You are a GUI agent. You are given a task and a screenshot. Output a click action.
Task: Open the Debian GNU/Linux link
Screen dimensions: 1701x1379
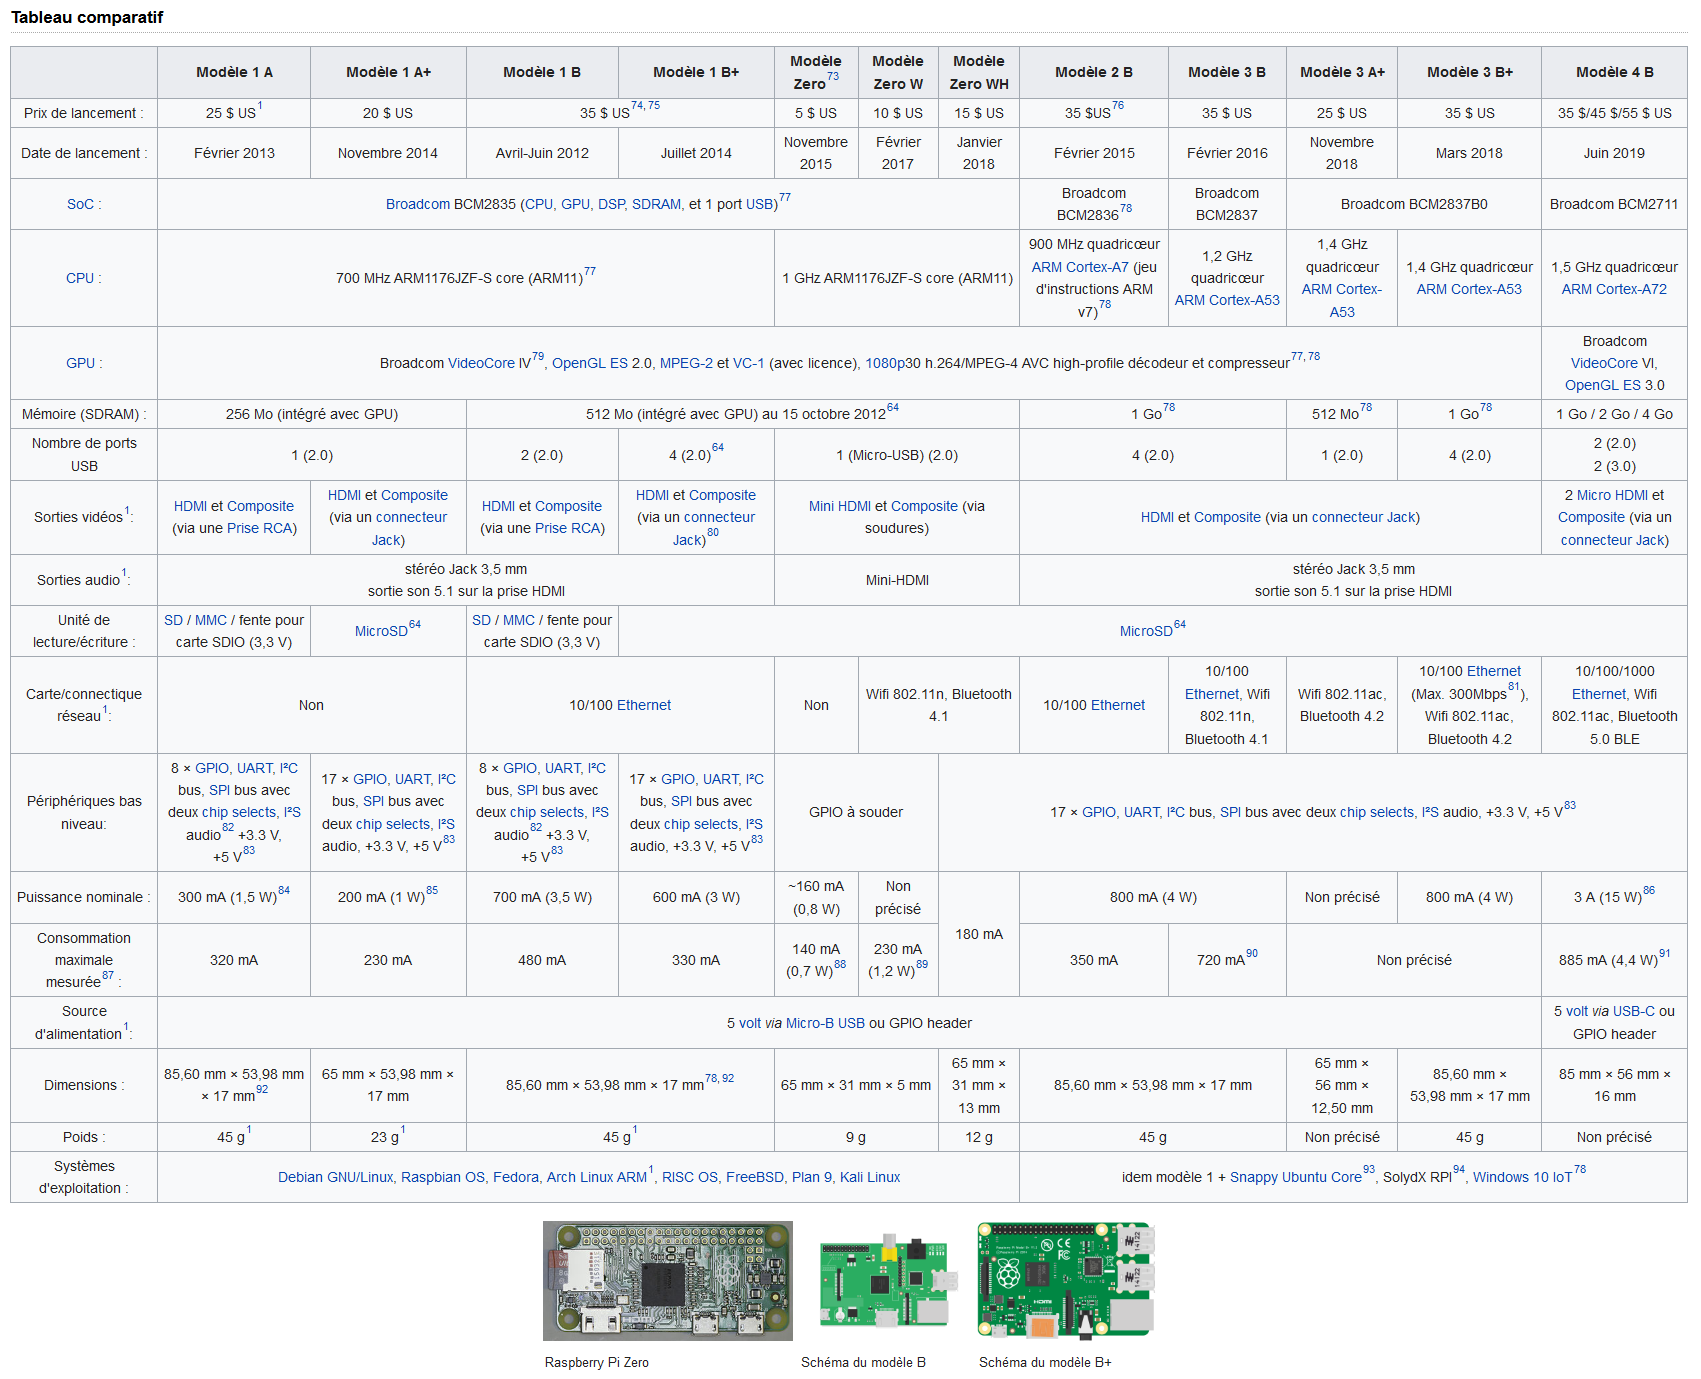click(335, 1177)
